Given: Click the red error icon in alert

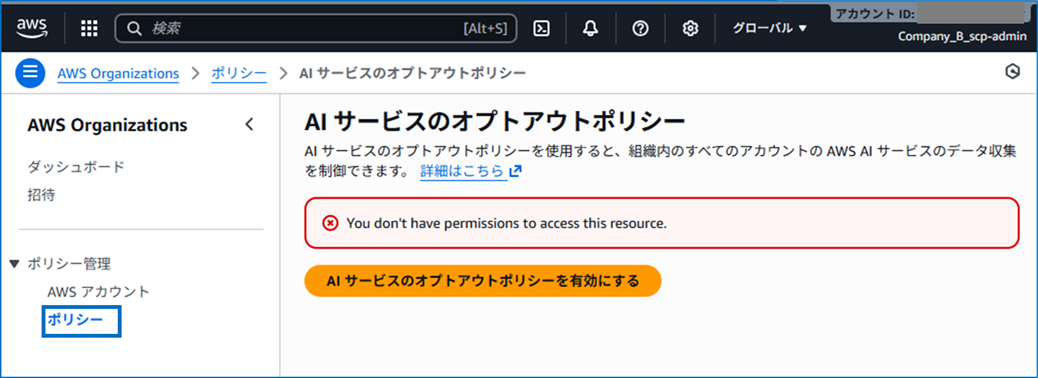Looking at the screenshot, I should point(330,223).
